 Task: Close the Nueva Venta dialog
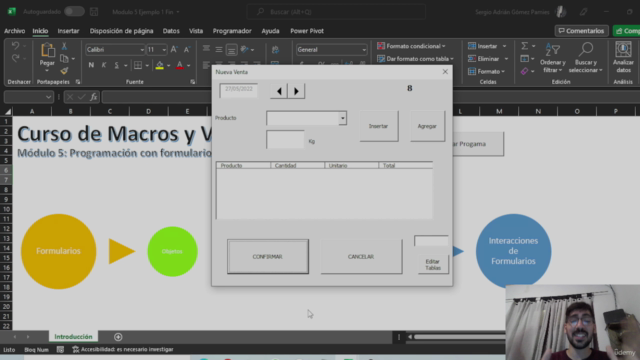coord(445,72)
